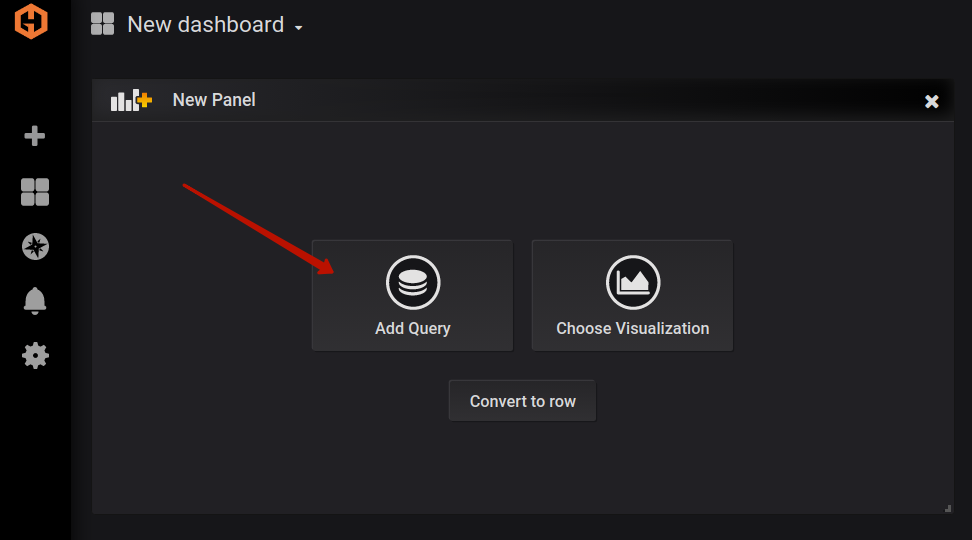972x540 pixels.
Task: Click the New Panel title text
Action: [x=214, y=100]
